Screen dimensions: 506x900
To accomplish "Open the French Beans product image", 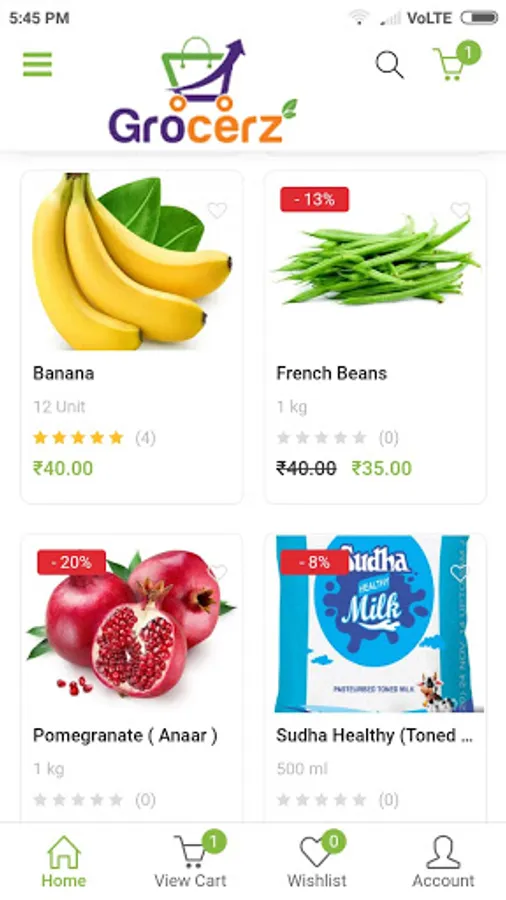I will 376,261.
